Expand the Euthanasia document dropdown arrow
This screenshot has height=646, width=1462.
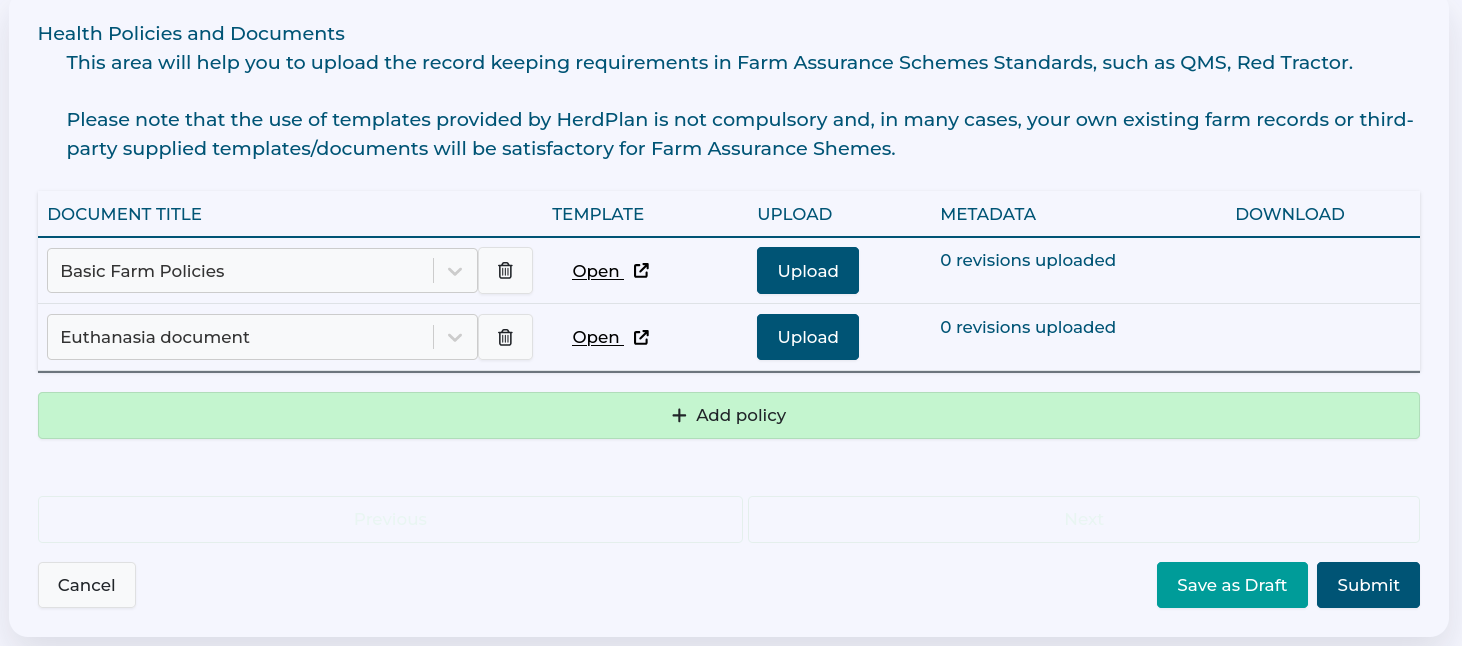[x=455, y=338]
